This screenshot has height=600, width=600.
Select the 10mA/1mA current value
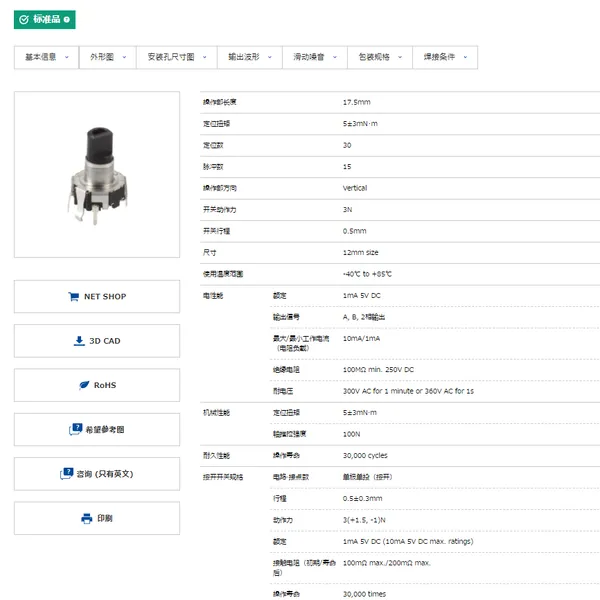click(x=362, y=339)
